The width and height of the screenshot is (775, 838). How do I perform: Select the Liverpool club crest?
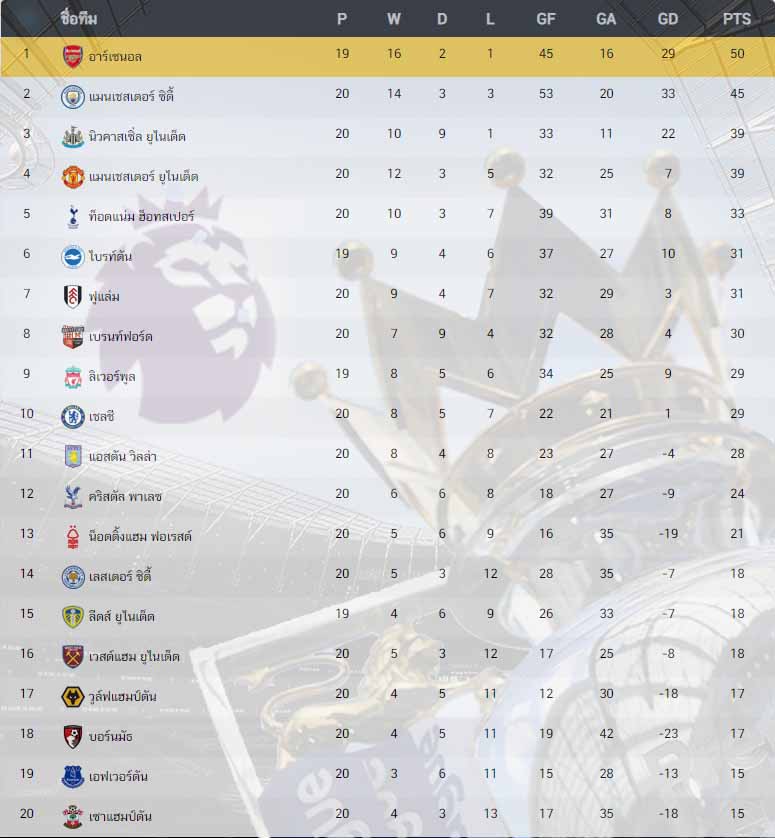coord(73,377)
